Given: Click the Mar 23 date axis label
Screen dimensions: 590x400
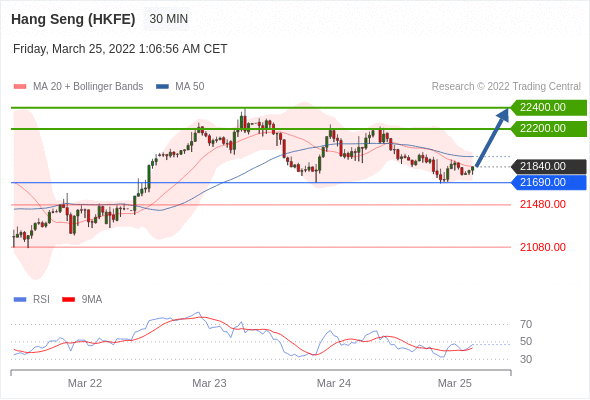Looking at the screenshot, I should [209, 383].
